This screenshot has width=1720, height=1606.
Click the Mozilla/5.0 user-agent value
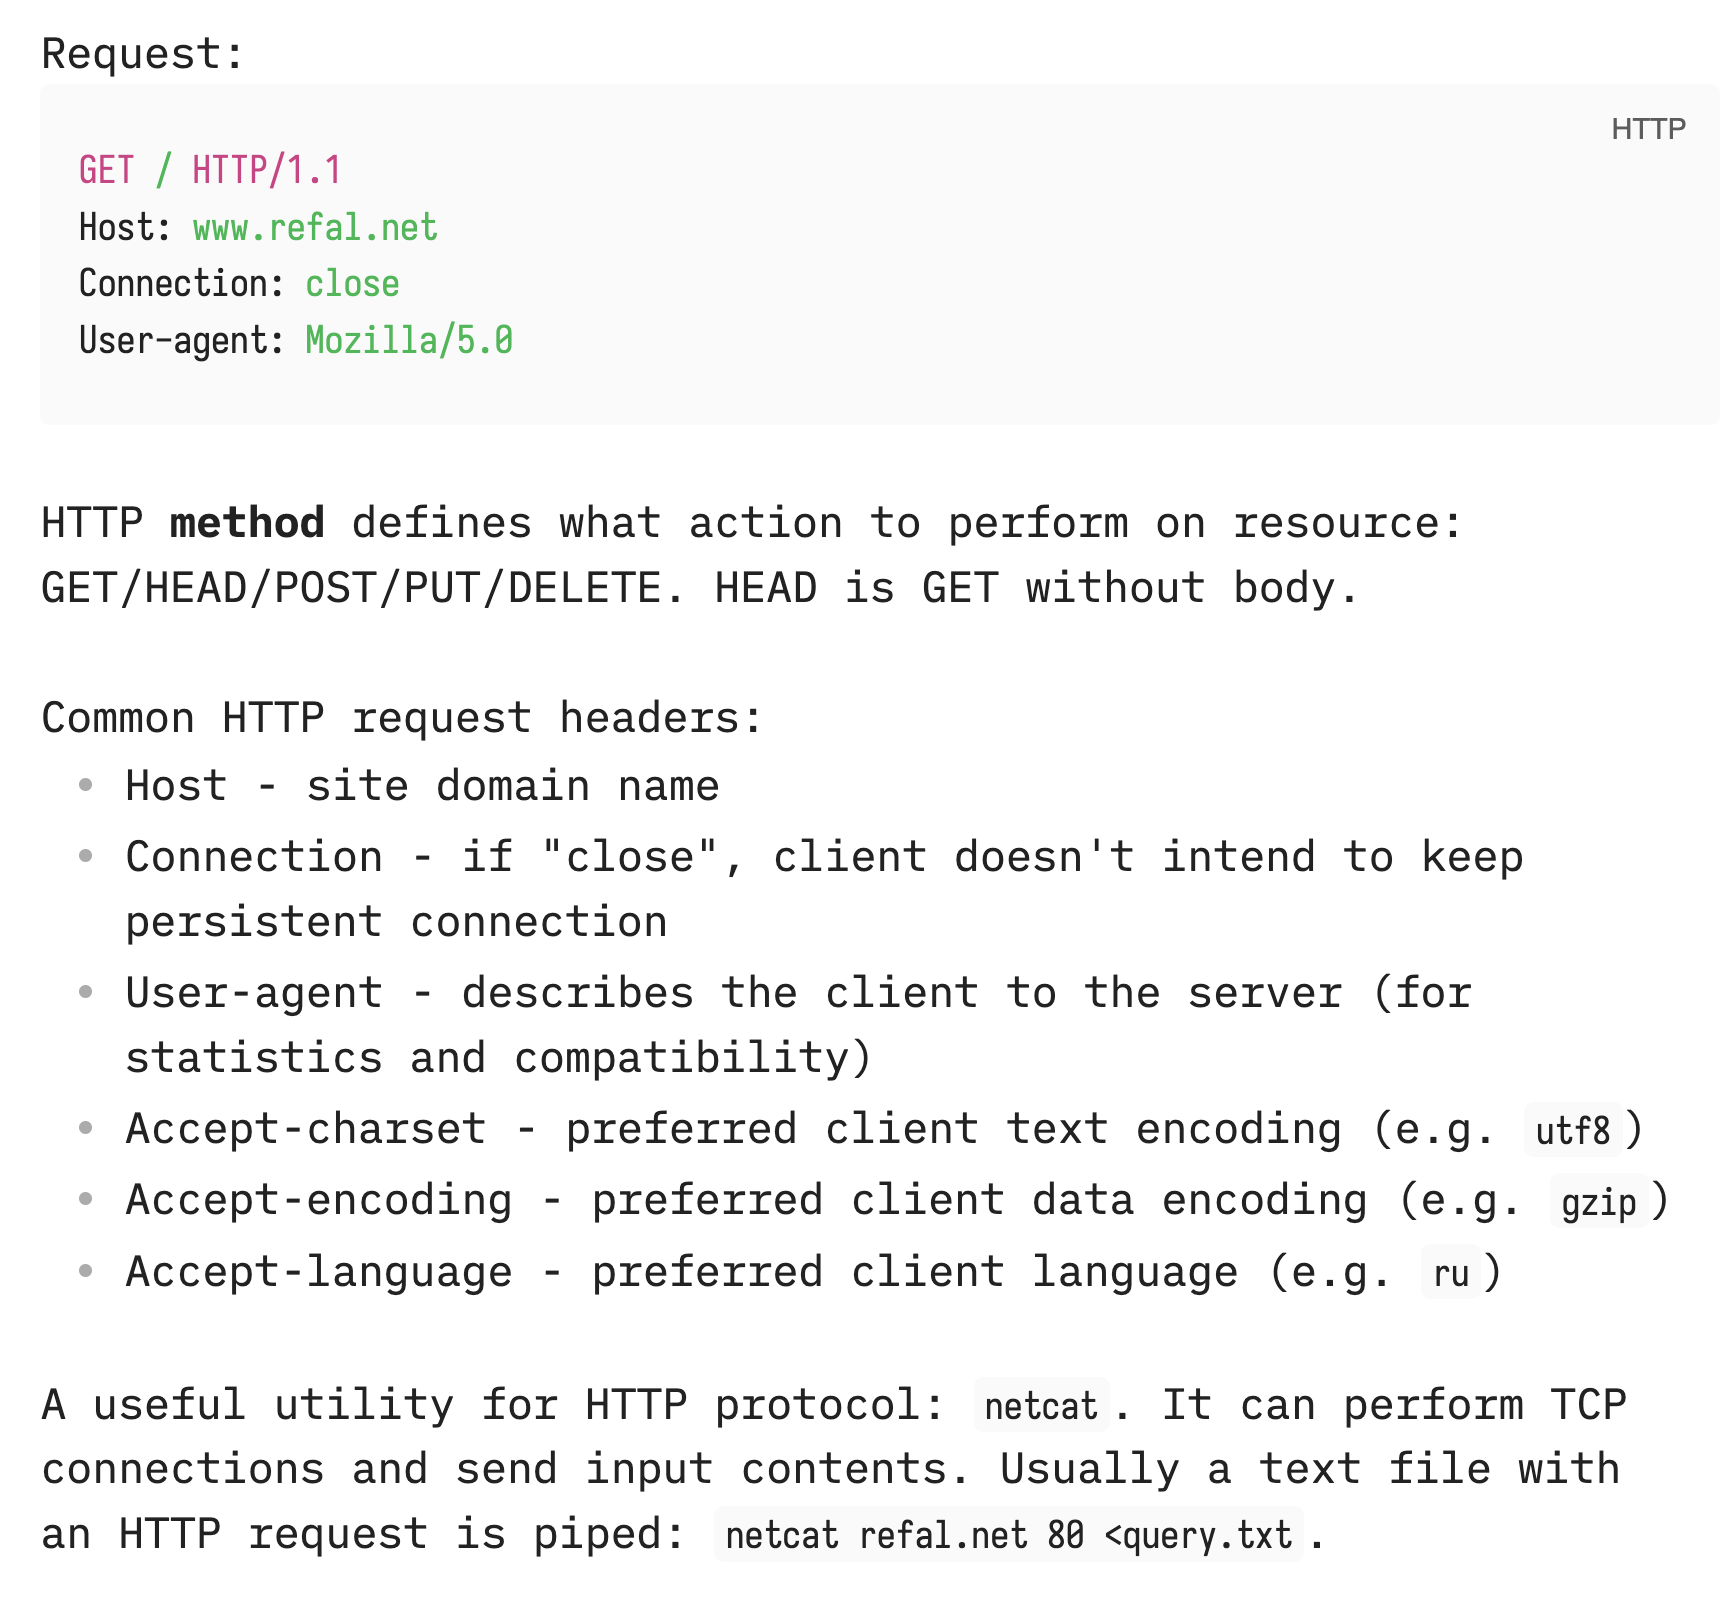[x=409, y=341]
